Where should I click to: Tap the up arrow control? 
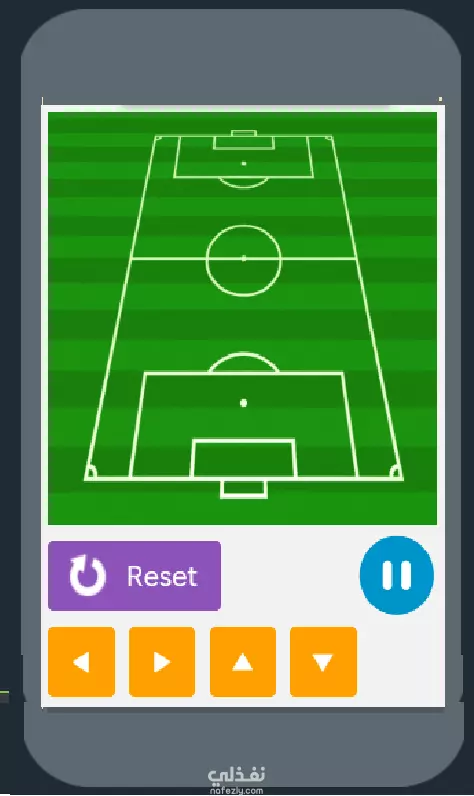[x=243, y=661]
